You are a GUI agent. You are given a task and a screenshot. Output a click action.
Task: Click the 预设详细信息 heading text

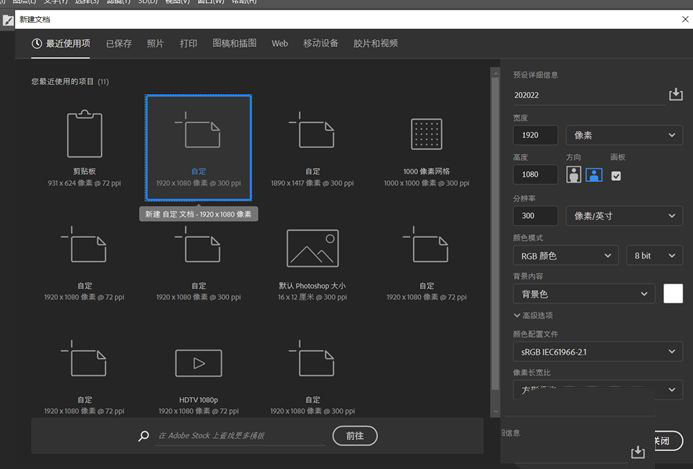(x=535, y=75)
